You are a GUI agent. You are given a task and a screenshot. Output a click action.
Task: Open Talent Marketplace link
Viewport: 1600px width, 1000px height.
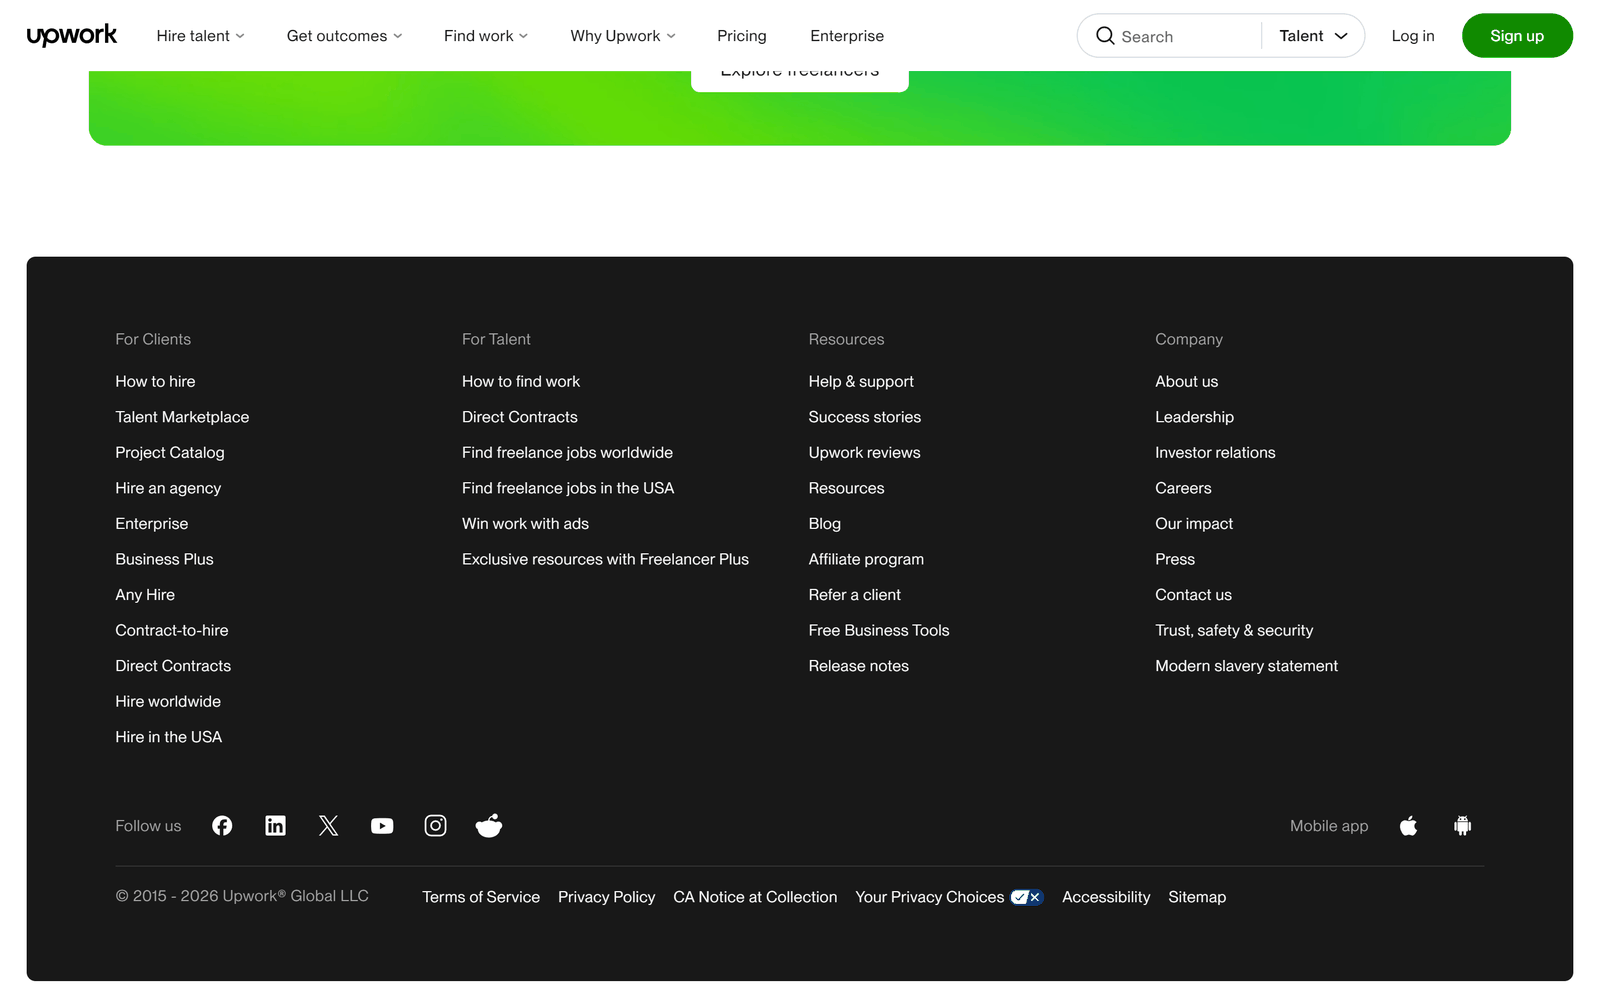click(x=182, y=417)
